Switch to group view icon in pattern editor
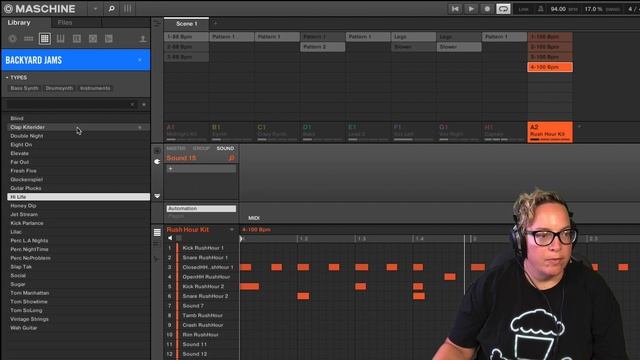640x360 pixels. click(157, 232)
